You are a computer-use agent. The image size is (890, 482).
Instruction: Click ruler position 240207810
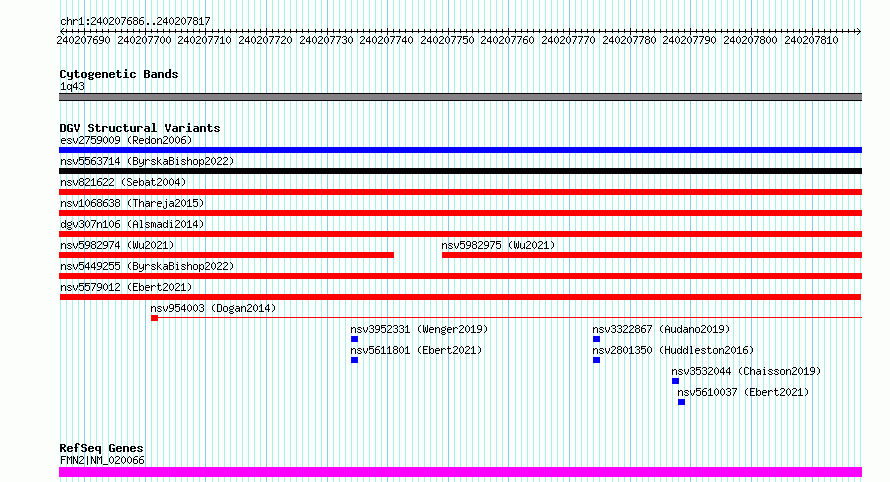tap(811, 40)
